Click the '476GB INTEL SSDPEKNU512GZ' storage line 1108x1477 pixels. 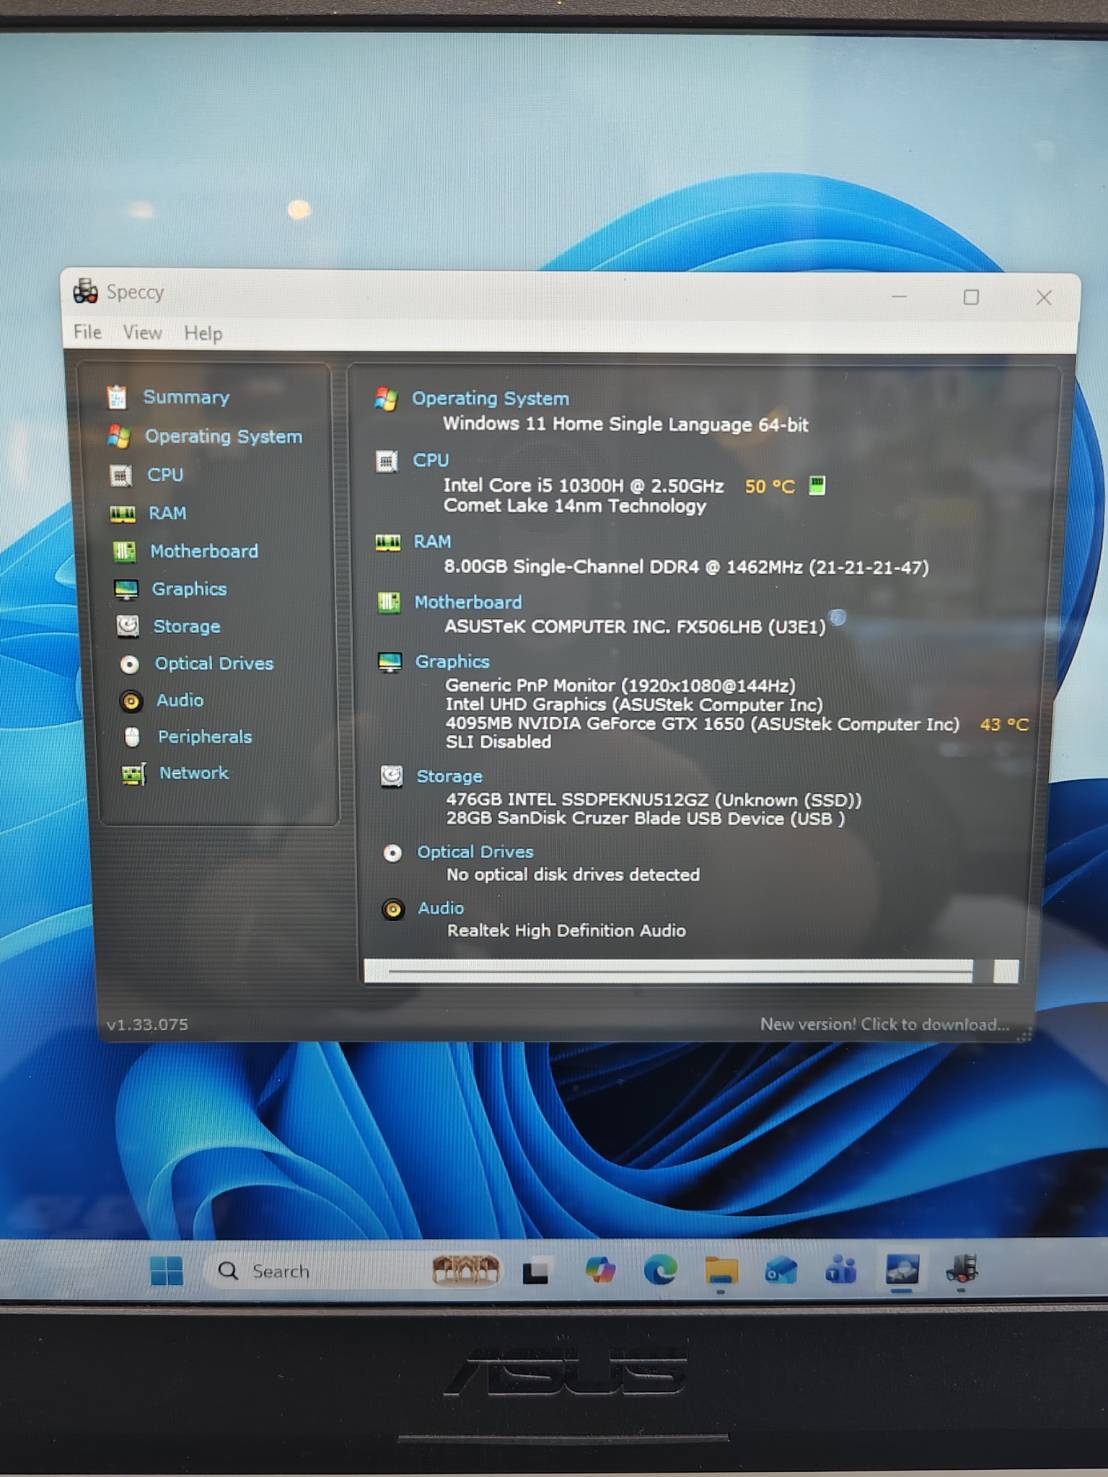click(654, 800)
